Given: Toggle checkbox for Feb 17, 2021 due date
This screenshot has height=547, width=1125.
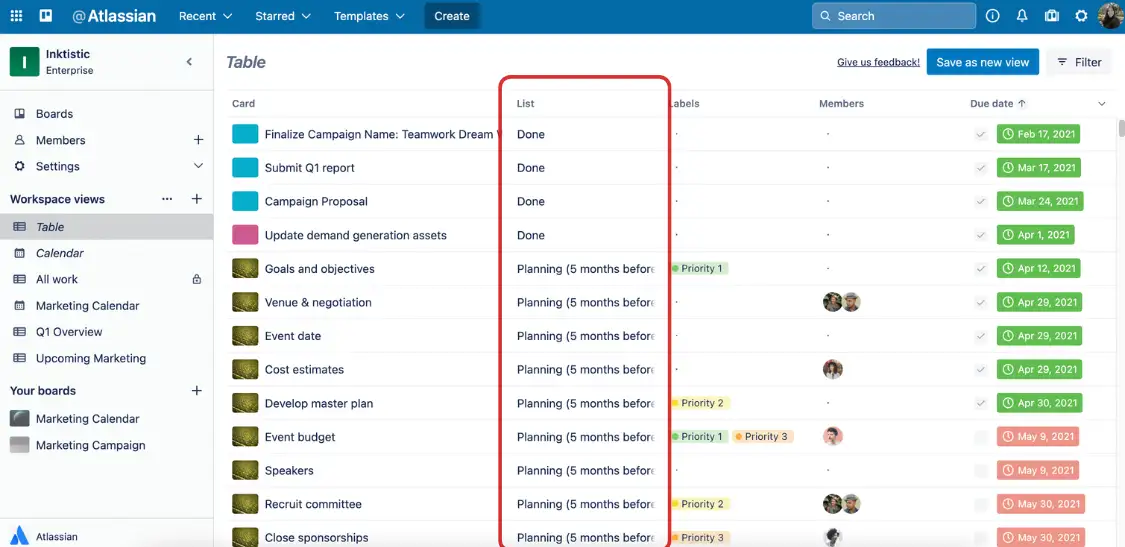Looking at the screenshot, I should 981,135.
